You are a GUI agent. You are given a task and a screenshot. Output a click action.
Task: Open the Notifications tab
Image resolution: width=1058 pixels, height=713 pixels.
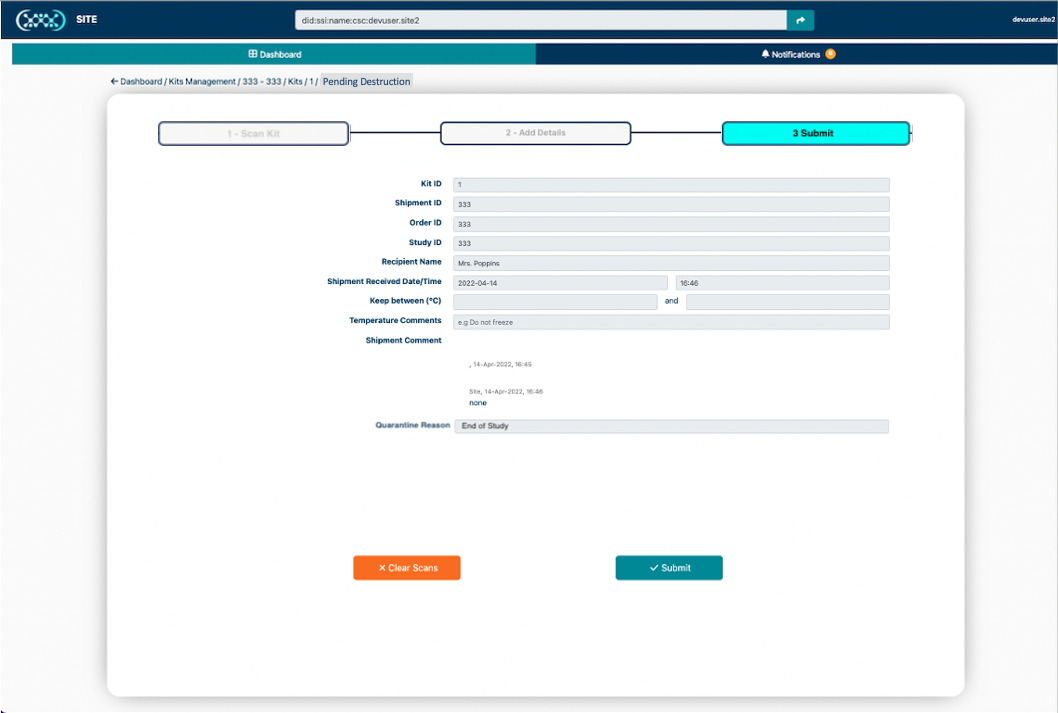coord(796,54)
